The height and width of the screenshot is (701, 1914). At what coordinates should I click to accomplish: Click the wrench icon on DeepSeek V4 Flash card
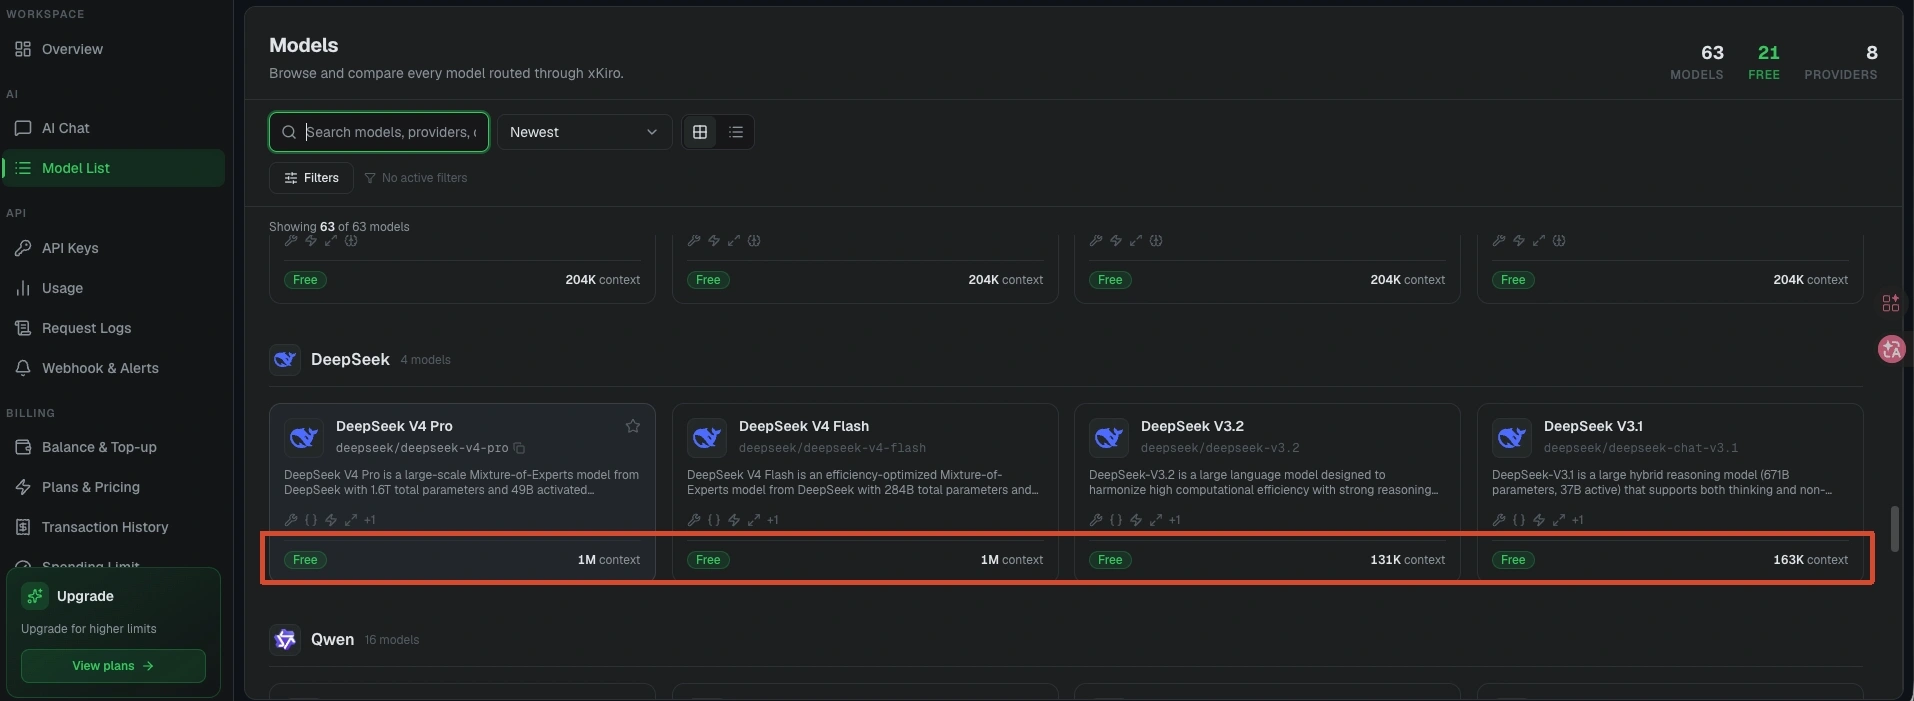[694, 520]
